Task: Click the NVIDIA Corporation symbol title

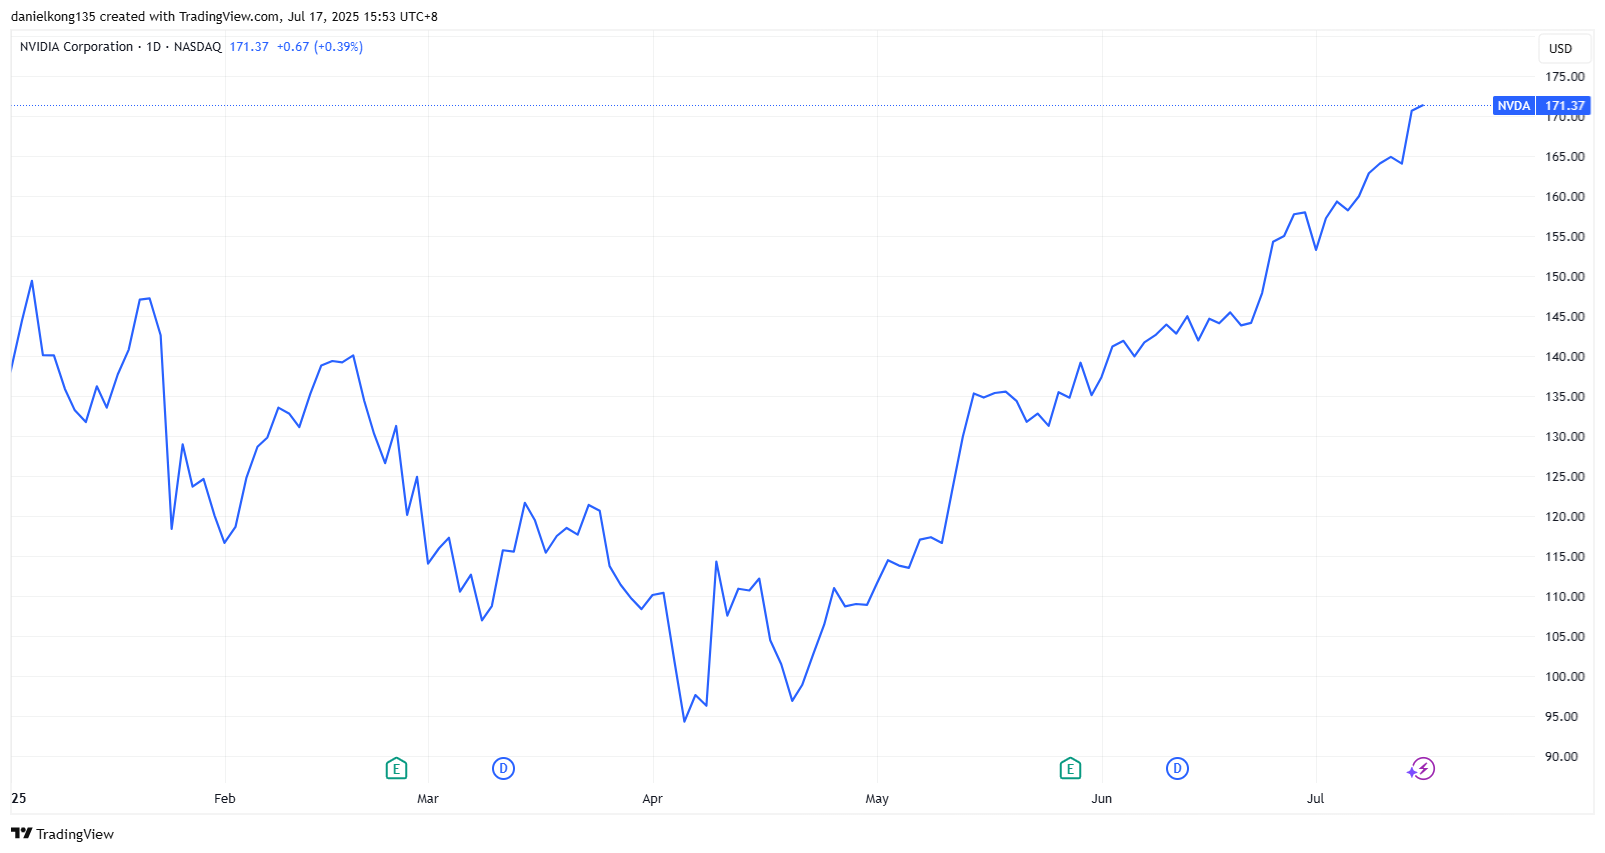Action: [76, 47]
